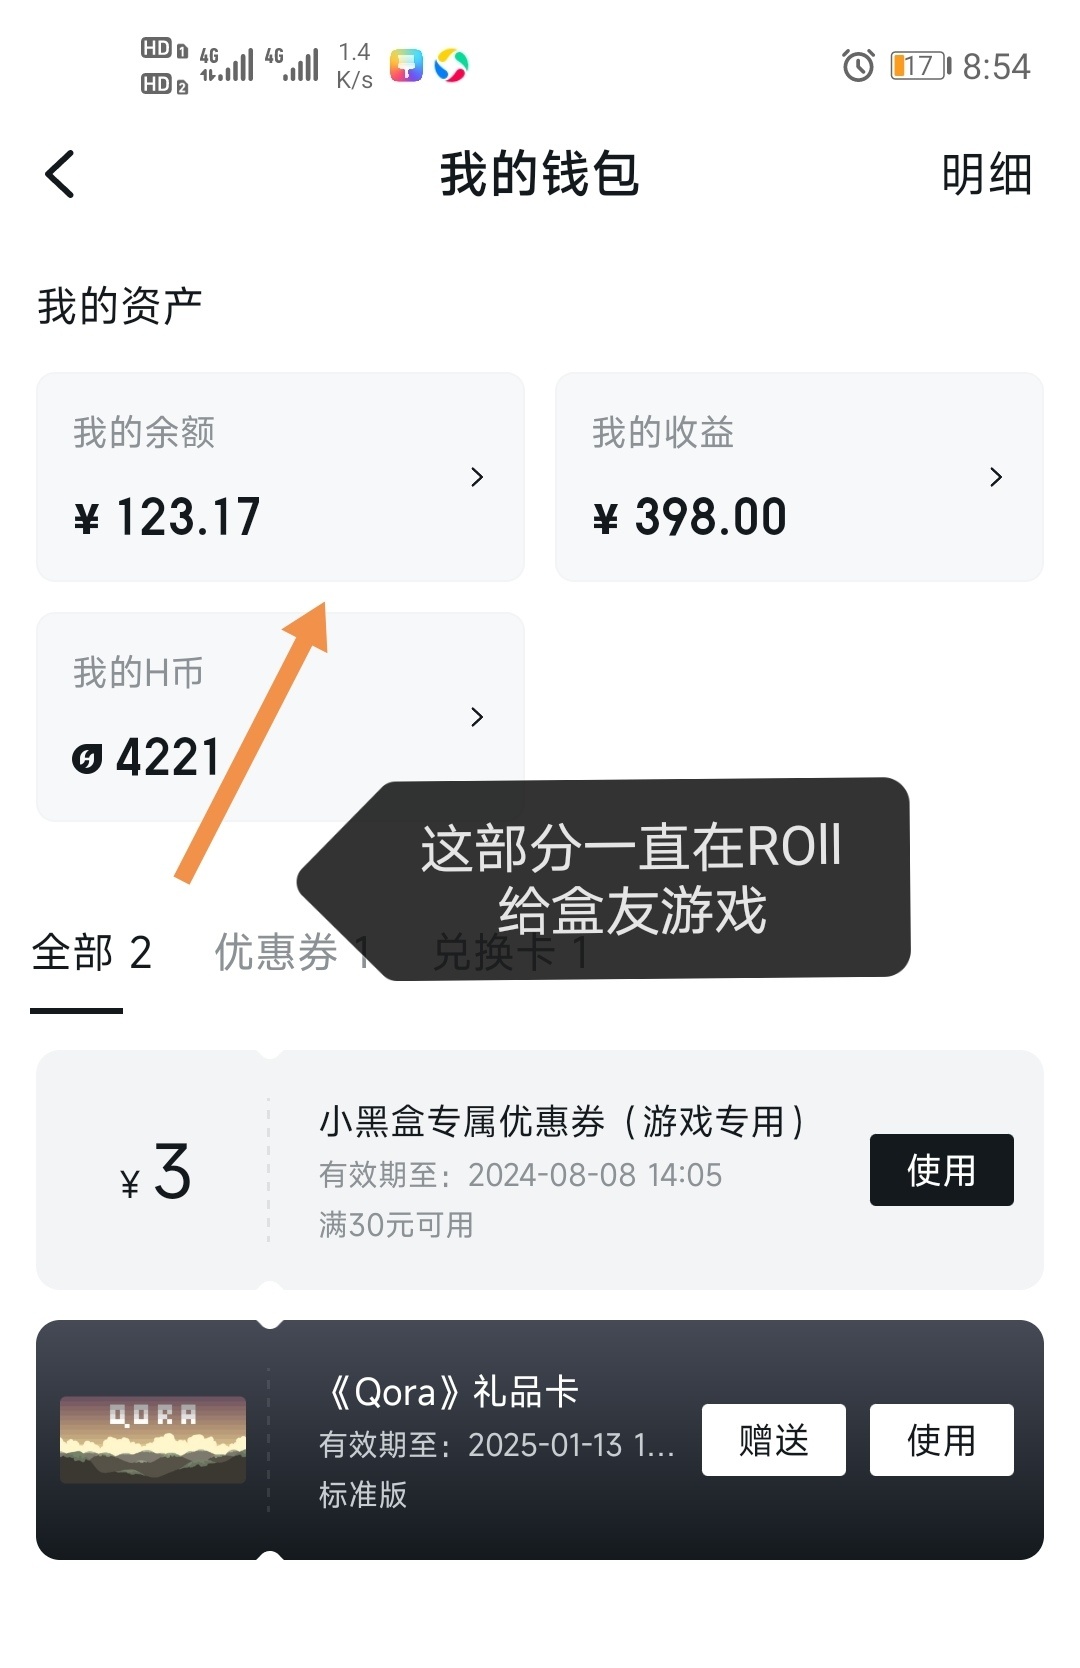Use the 小黑盒专属优惠券 coupon
Screen dimensions: 1080x1668
tap(941, 1170)
